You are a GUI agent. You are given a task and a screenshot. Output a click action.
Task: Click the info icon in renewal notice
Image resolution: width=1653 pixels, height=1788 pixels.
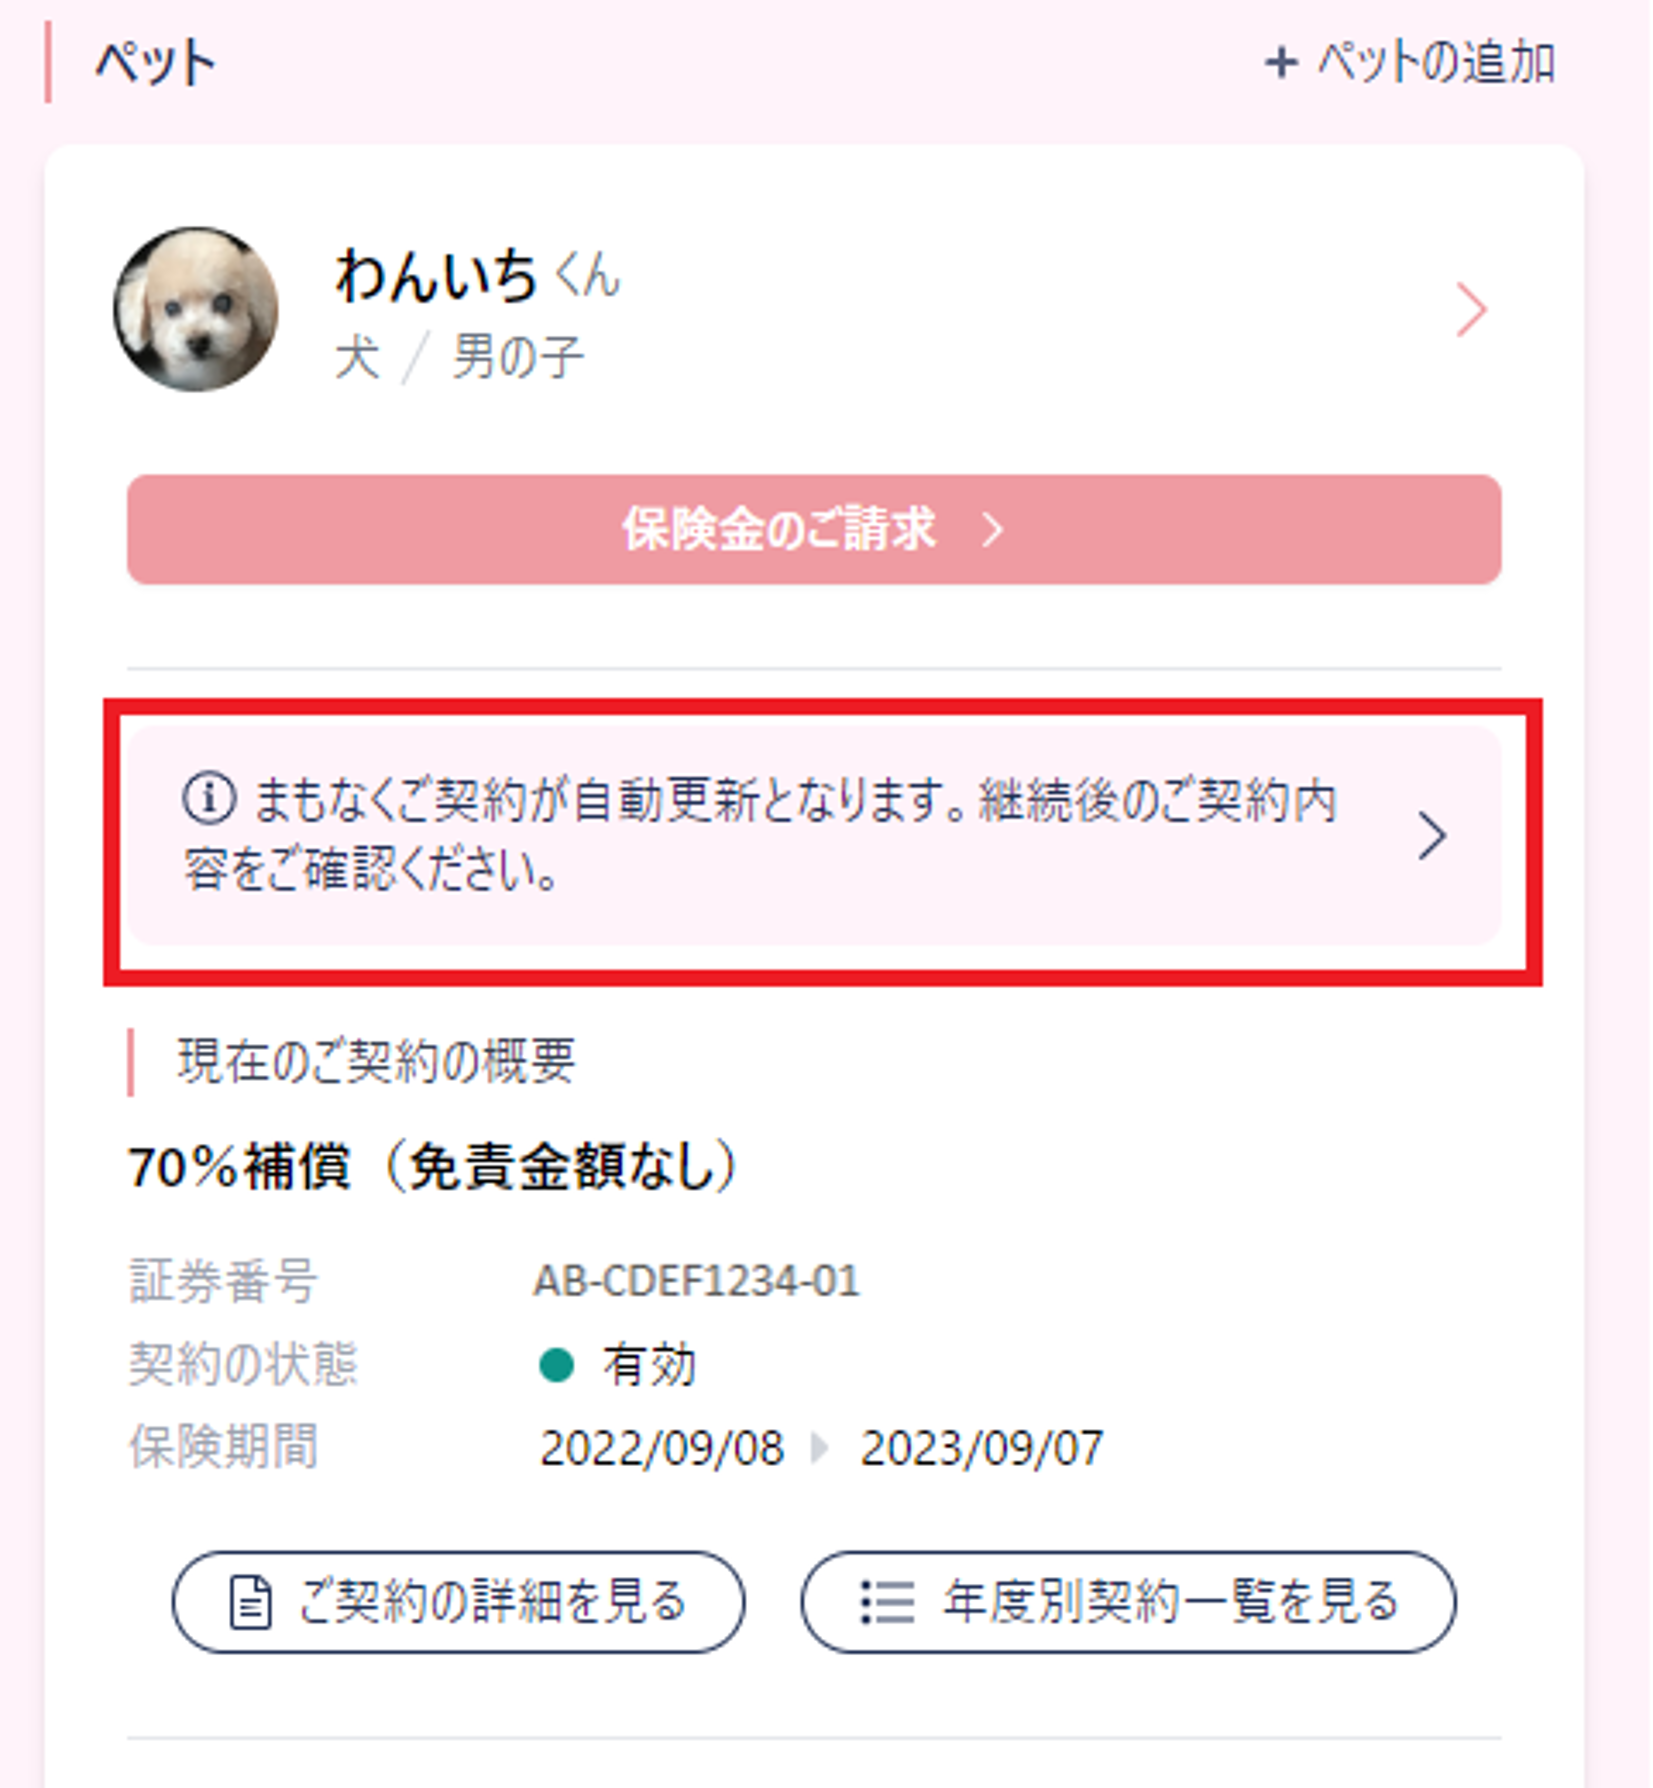[209, 799]
